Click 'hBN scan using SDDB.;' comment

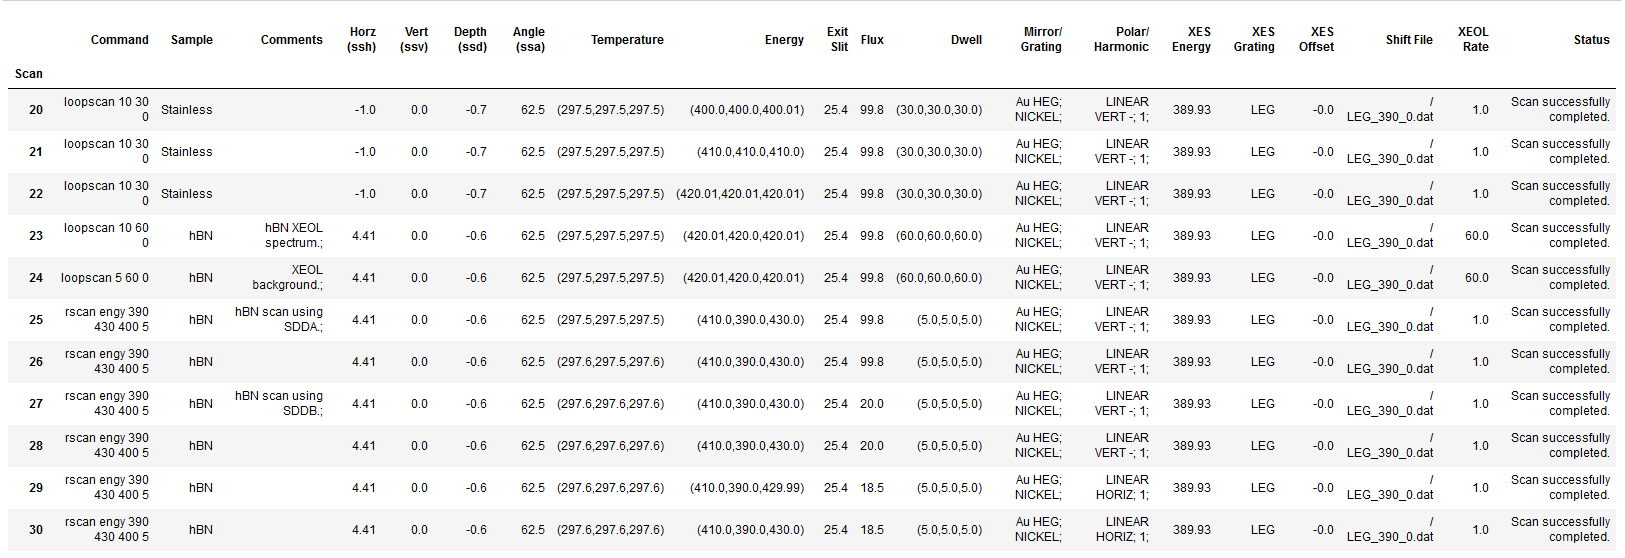pyautogui.click(x=279, y=403)
